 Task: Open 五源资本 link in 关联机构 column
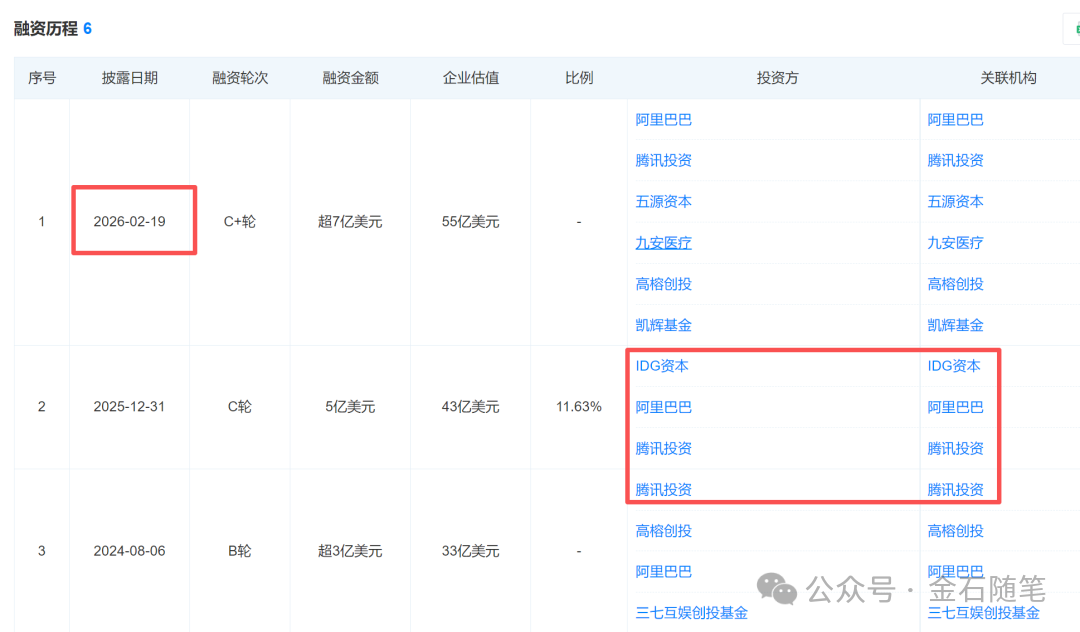pyautogui.click(x=955, y=202)
